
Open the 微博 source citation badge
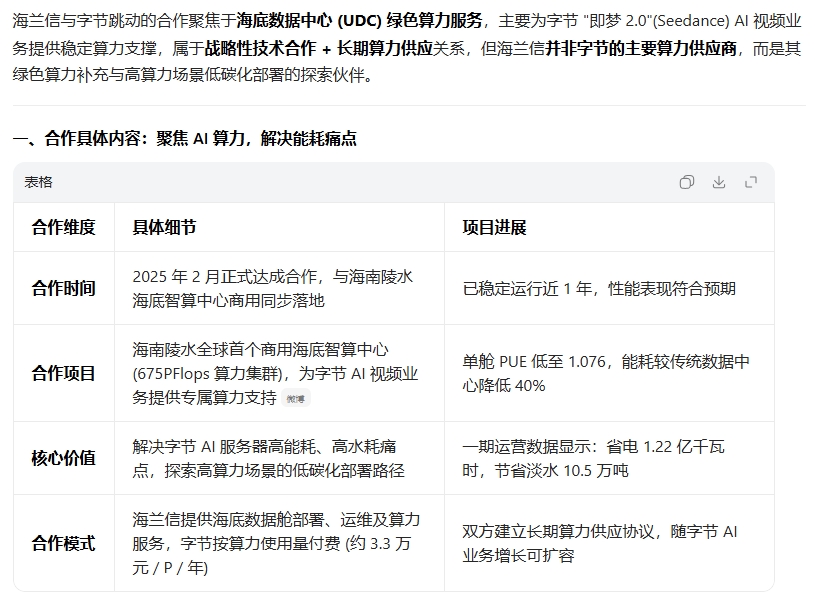296,399
